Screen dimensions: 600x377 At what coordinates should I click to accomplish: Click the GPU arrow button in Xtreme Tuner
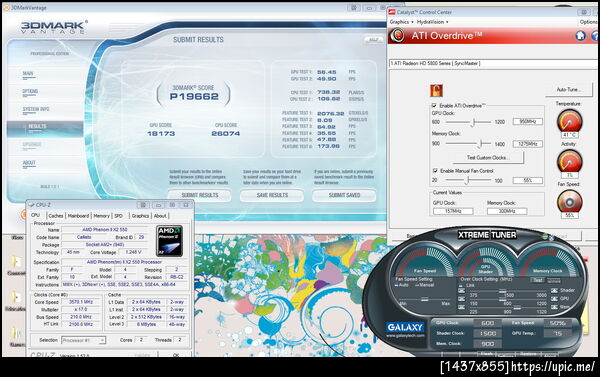click(x=554, y=299)
